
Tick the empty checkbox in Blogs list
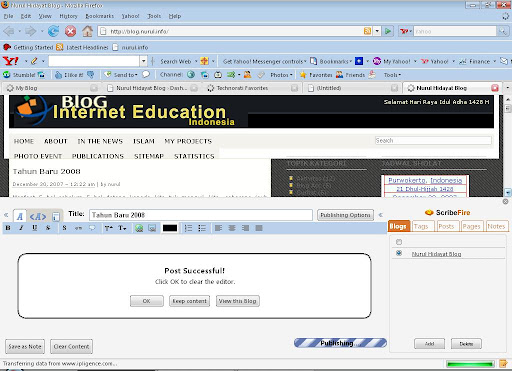click(399, 242)
